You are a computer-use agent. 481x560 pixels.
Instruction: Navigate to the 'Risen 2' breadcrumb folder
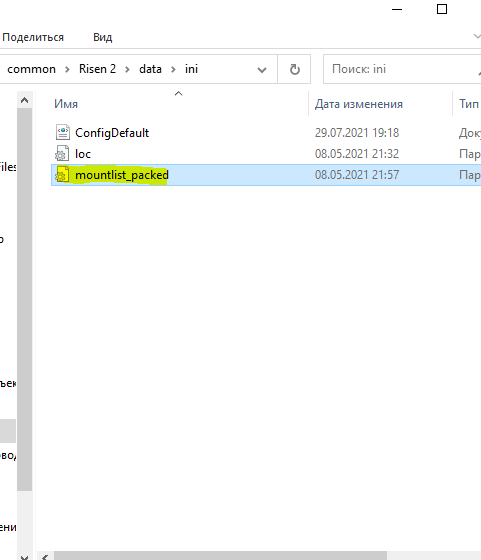tap(97, 69)
